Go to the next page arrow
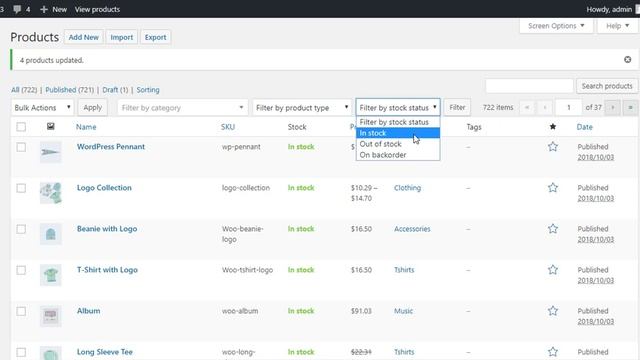Image resolution: width=640 pixels, height=360 pixels. 612,107
